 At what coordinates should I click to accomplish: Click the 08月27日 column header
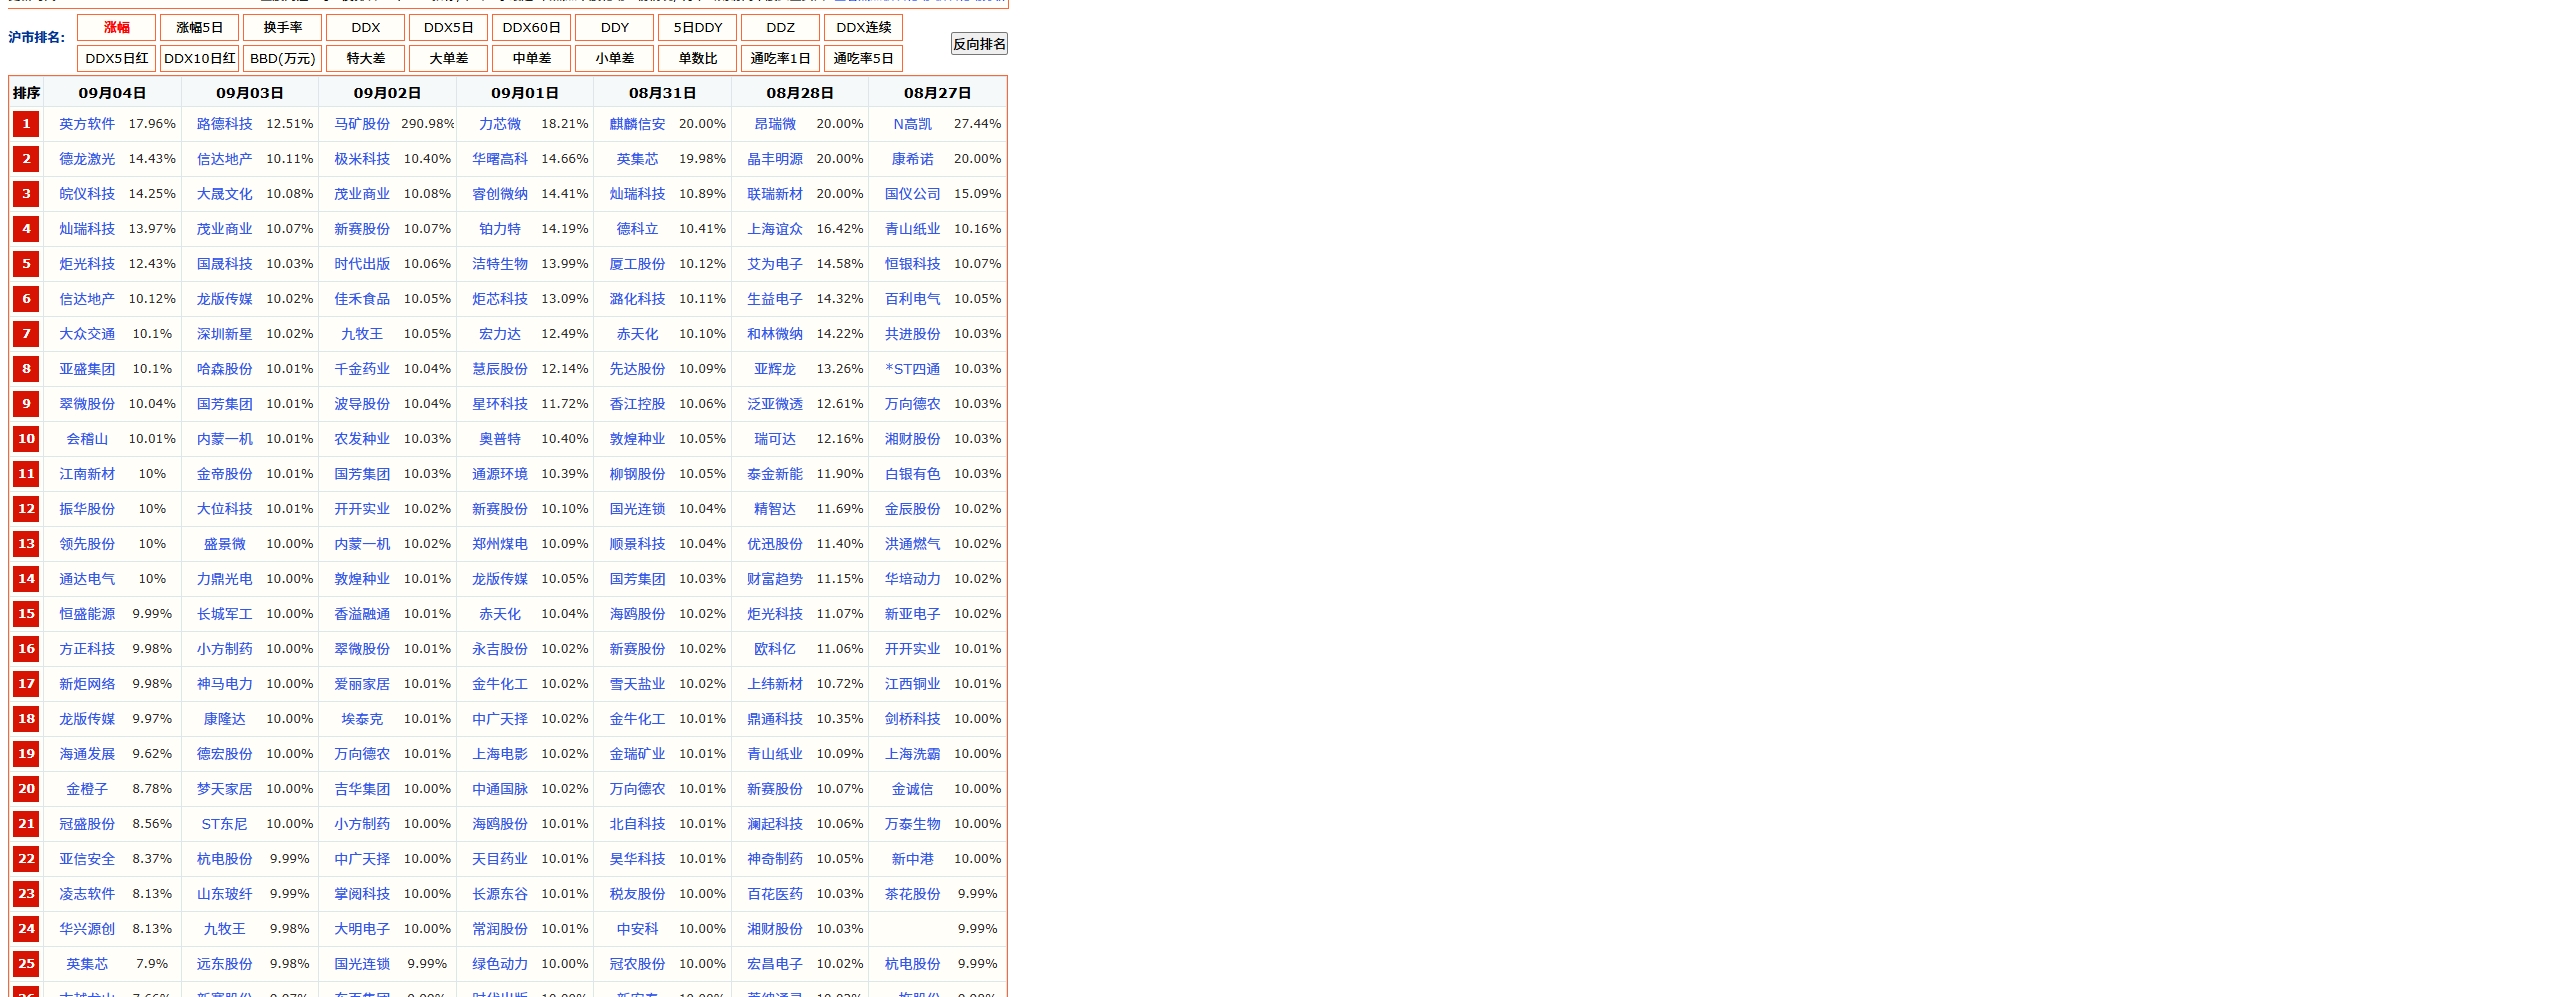coord(938,93)
